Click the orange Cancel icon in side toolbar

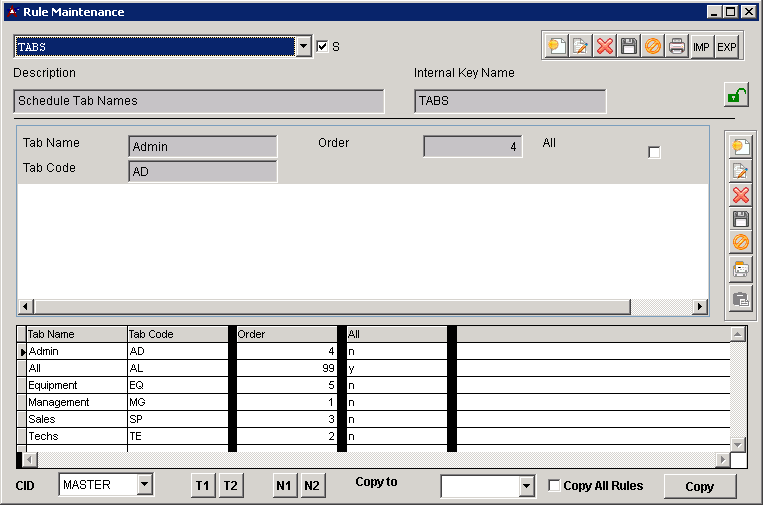tap(741, 242)
